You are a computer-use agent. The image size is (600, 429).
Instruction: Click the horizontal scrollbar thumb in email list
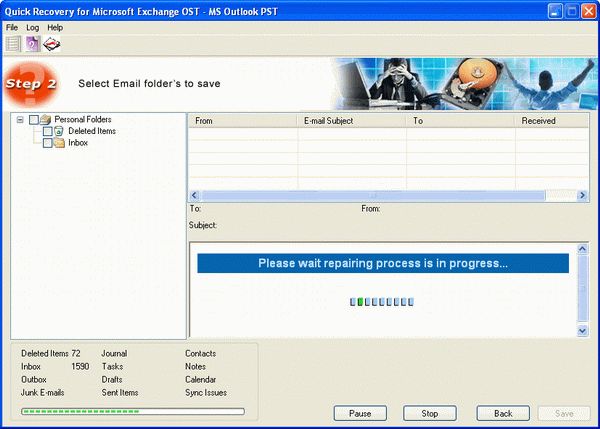(373, 196)
